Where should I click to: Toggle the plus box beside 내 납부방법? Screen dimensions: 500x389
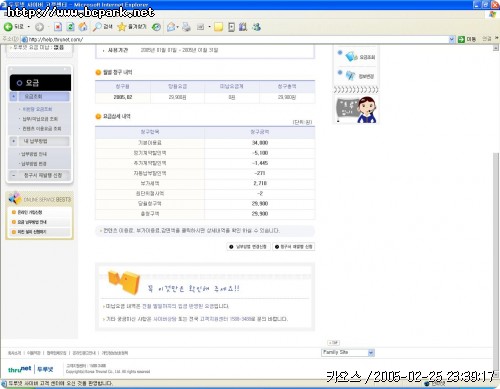(x=13, y=141)
